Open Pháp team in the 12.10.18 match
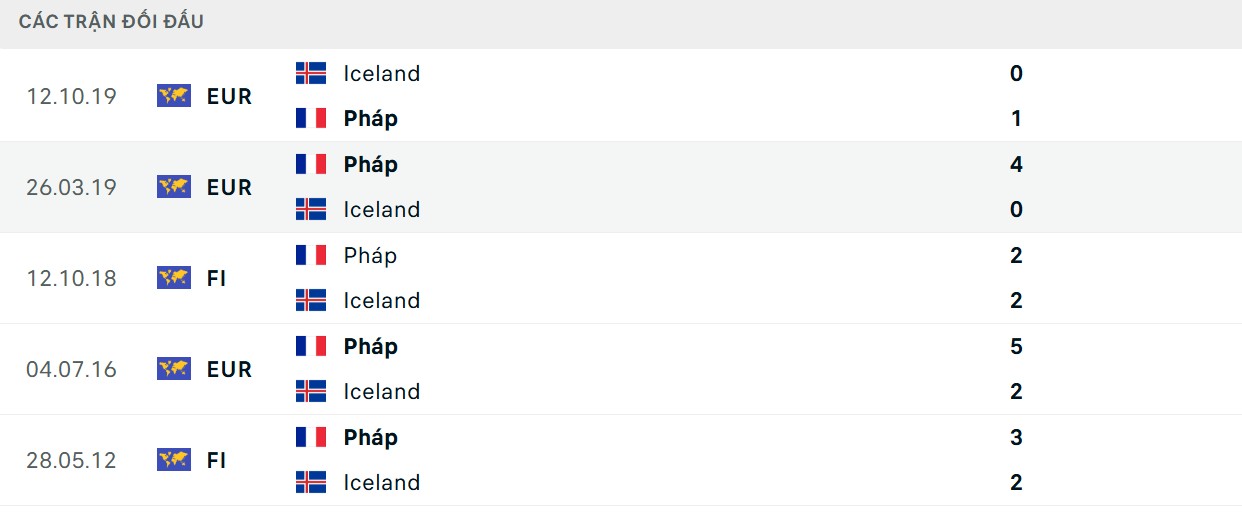The width and height of the screenshot is (1242, 529). tap(370, 255)
